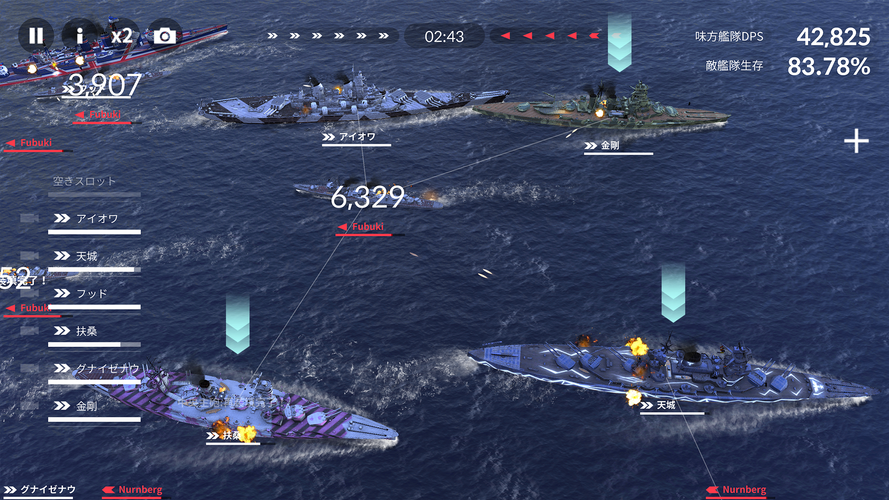Open the info button at top left
This screenshot has width=889, height=500.
tap(79, 36)
